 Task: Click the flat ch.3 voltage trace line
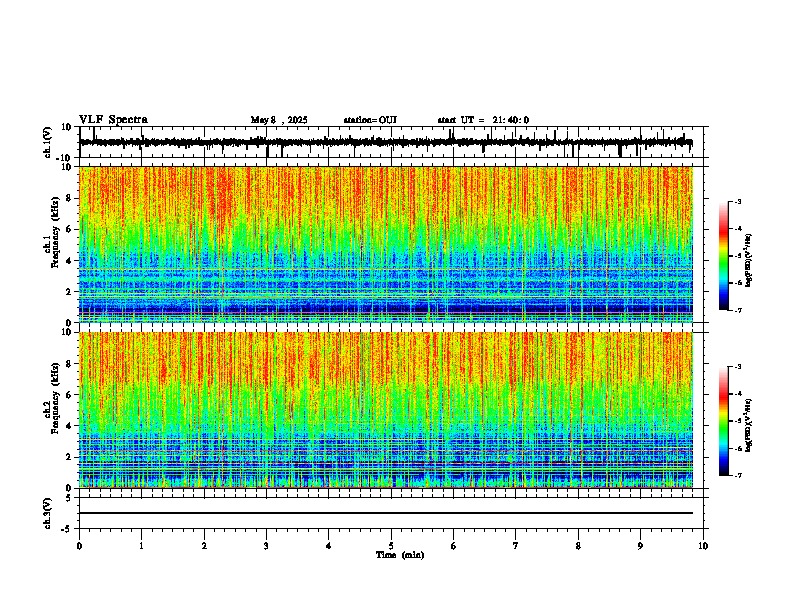(386, 513)
